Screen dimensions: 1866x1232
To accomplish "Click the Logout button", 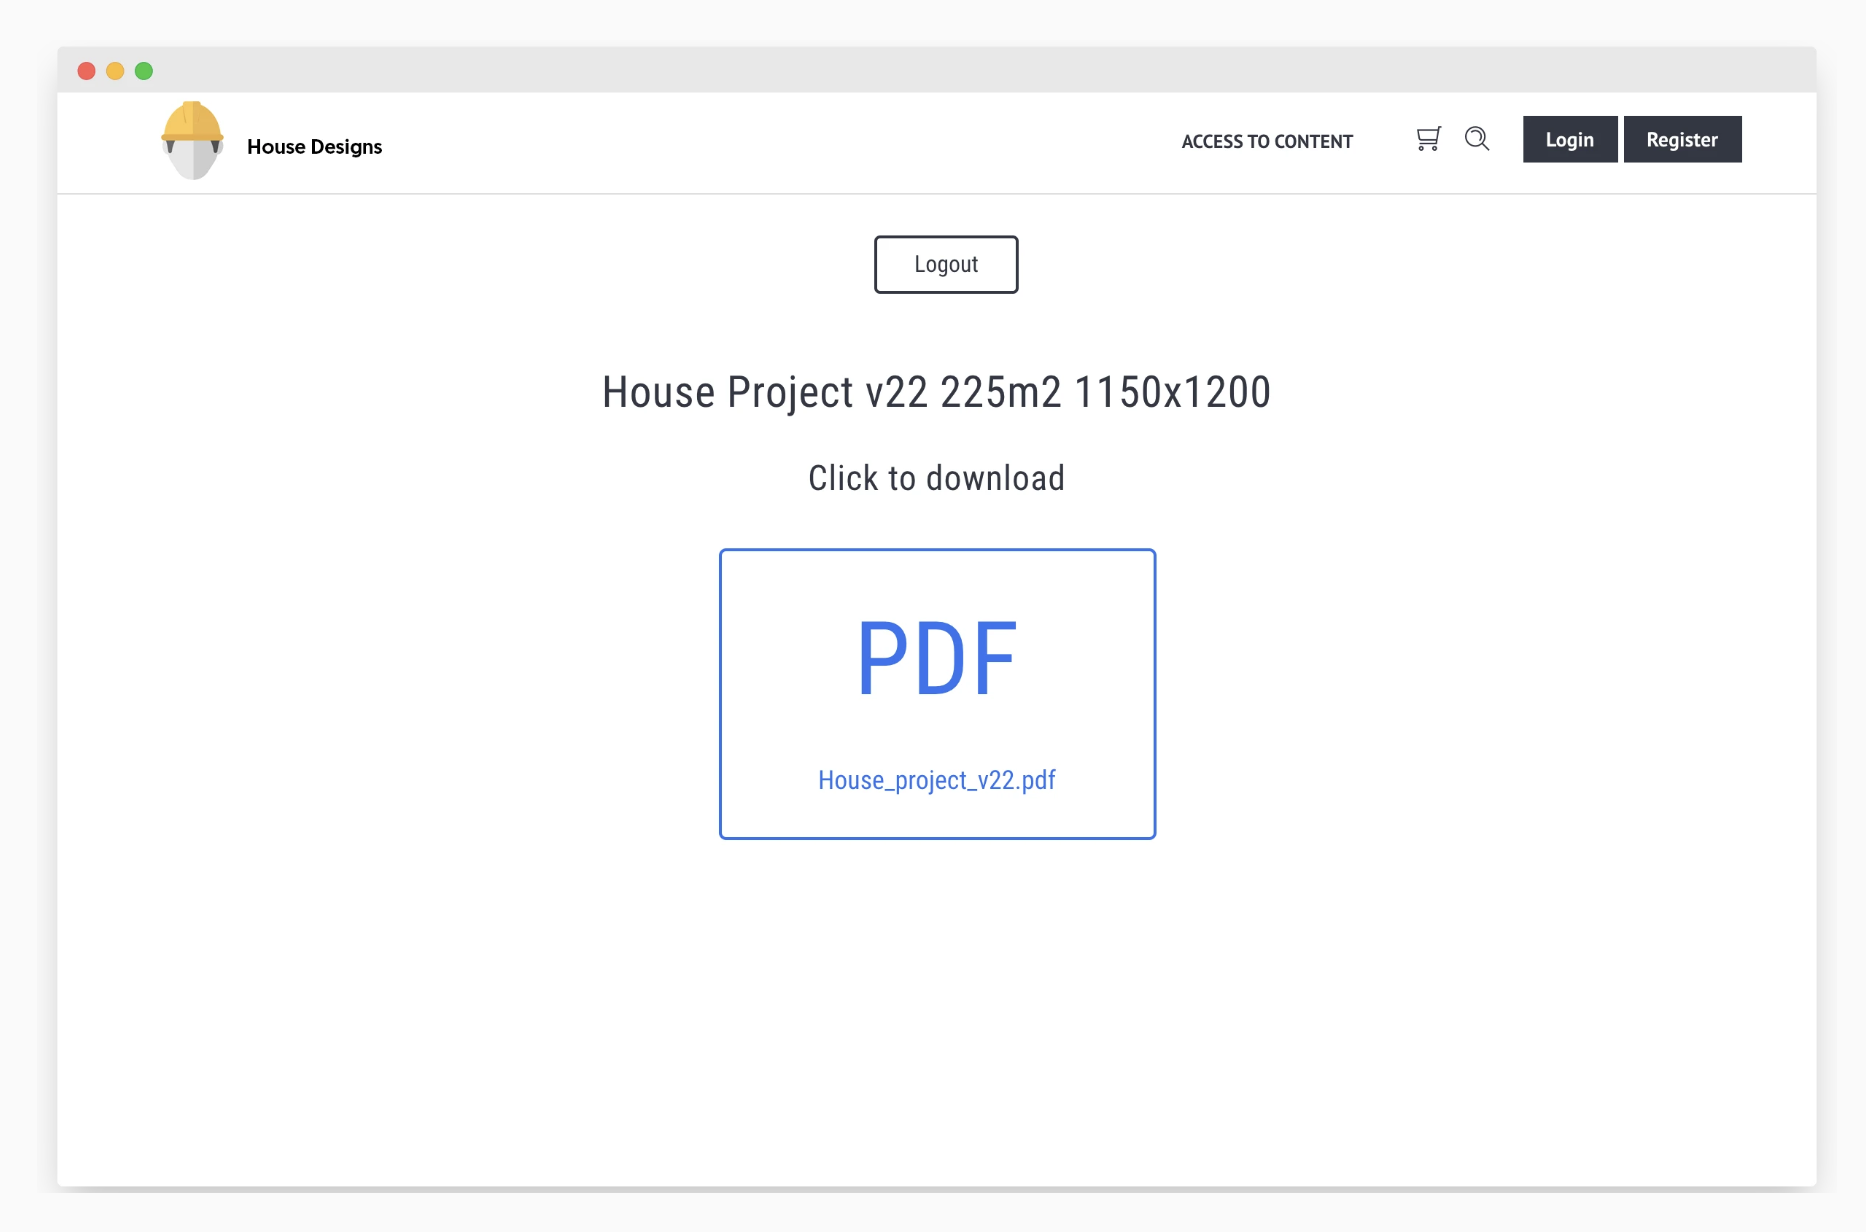I will pos(946,265).
